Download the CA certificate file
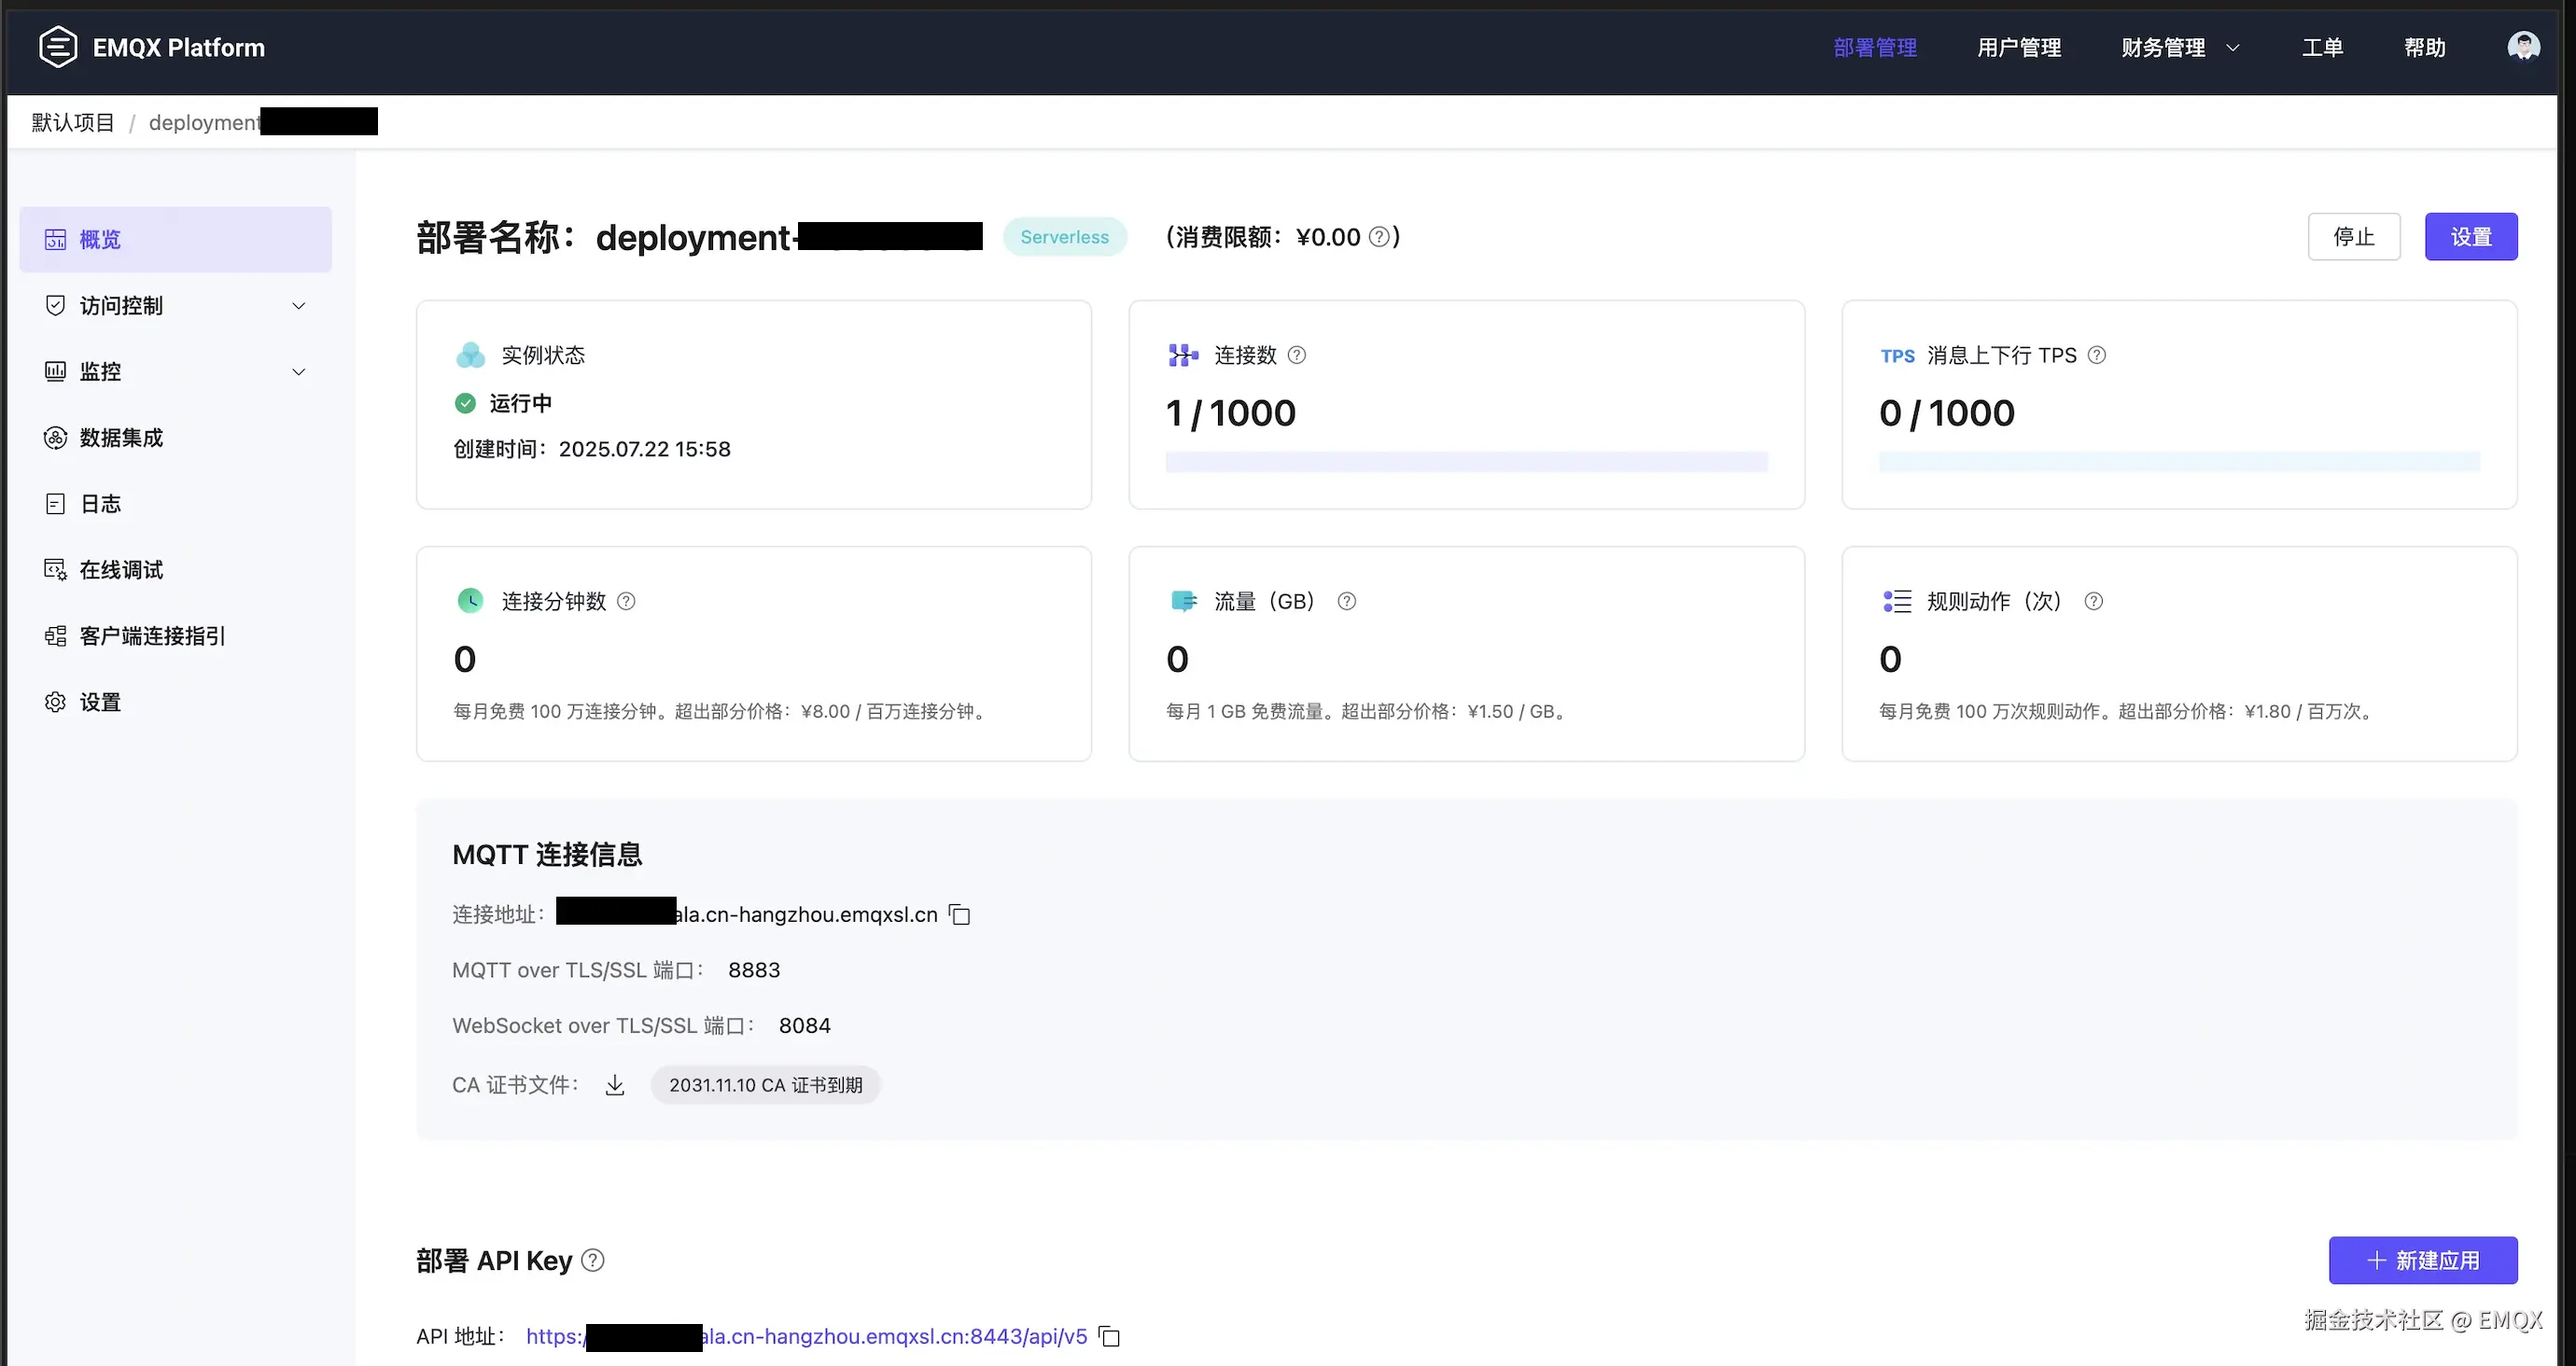Viewport: 2576px width, 1366px height. (x=615, y=1085)
